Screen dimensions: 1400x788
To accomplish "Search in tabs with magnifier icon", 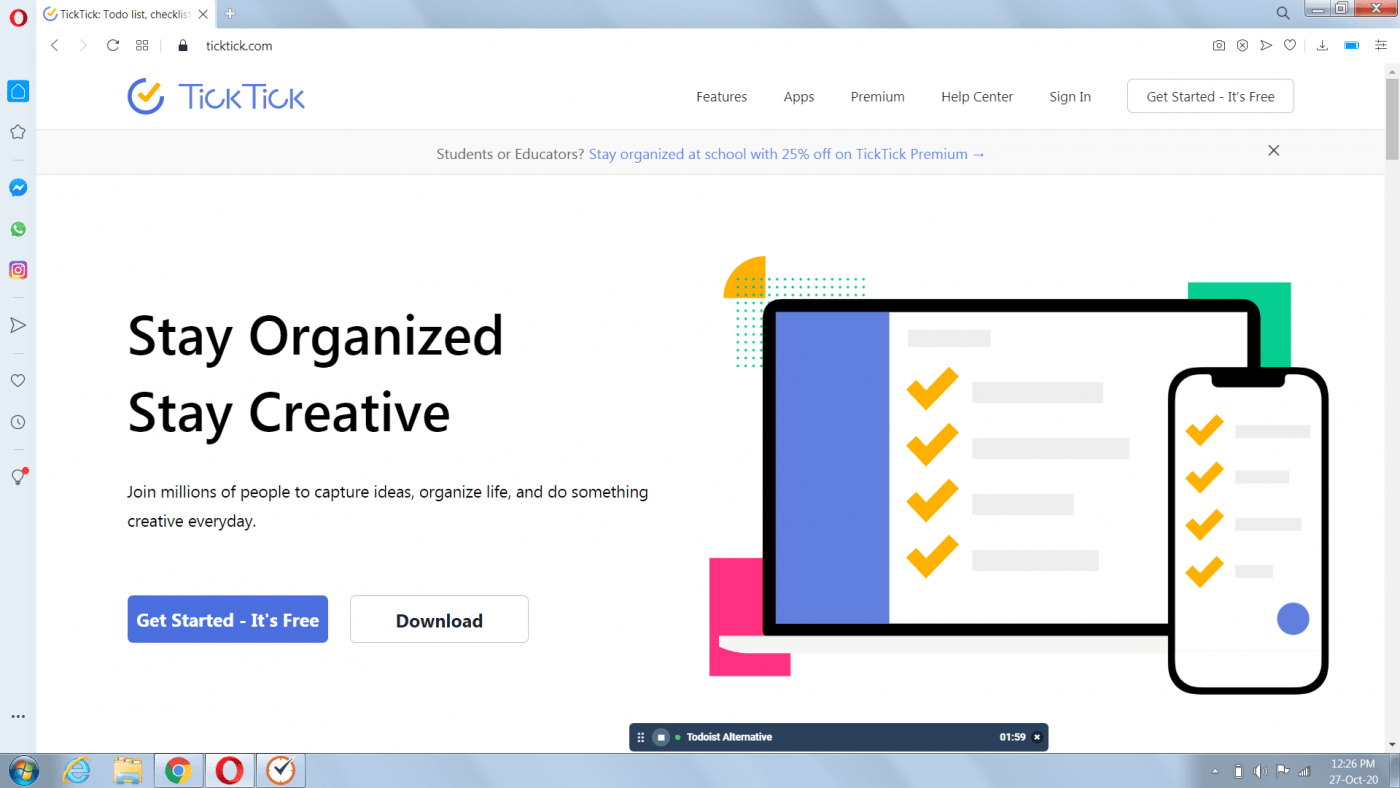I will tap(1283, 13).
